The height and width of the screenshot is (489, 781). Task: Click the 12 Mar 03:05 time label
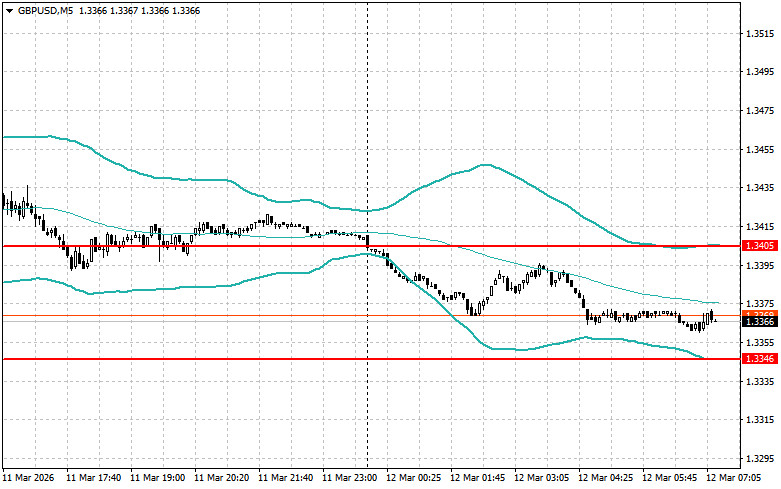pos(541,478)
